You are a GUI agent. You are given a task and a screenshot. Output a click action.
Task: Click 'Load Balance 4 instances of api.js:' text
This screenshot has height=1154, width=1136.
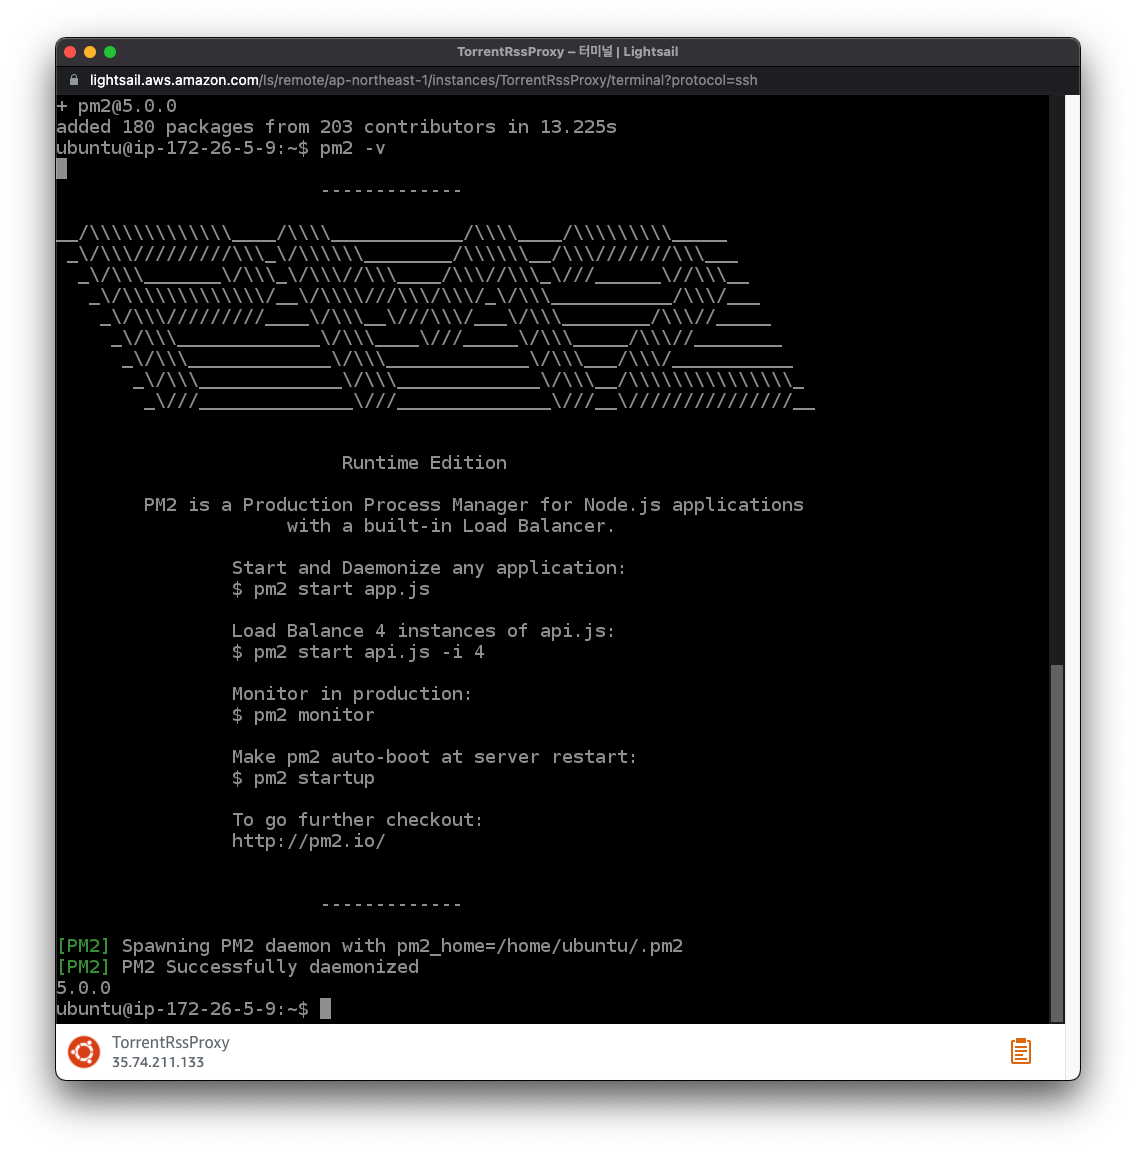(423, 631)
